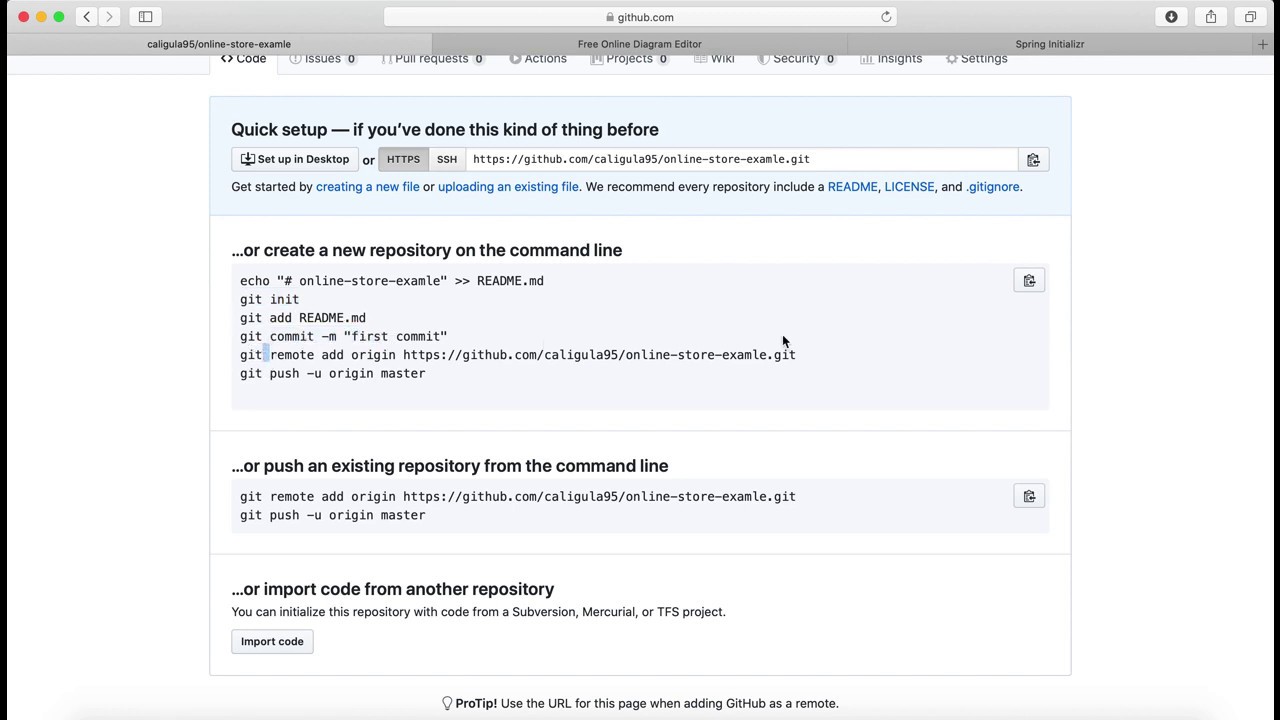Image resolution: width=1280 pixels, height=720 pixels.
Task: Follow creating a new file link
Action: [368, 187]
